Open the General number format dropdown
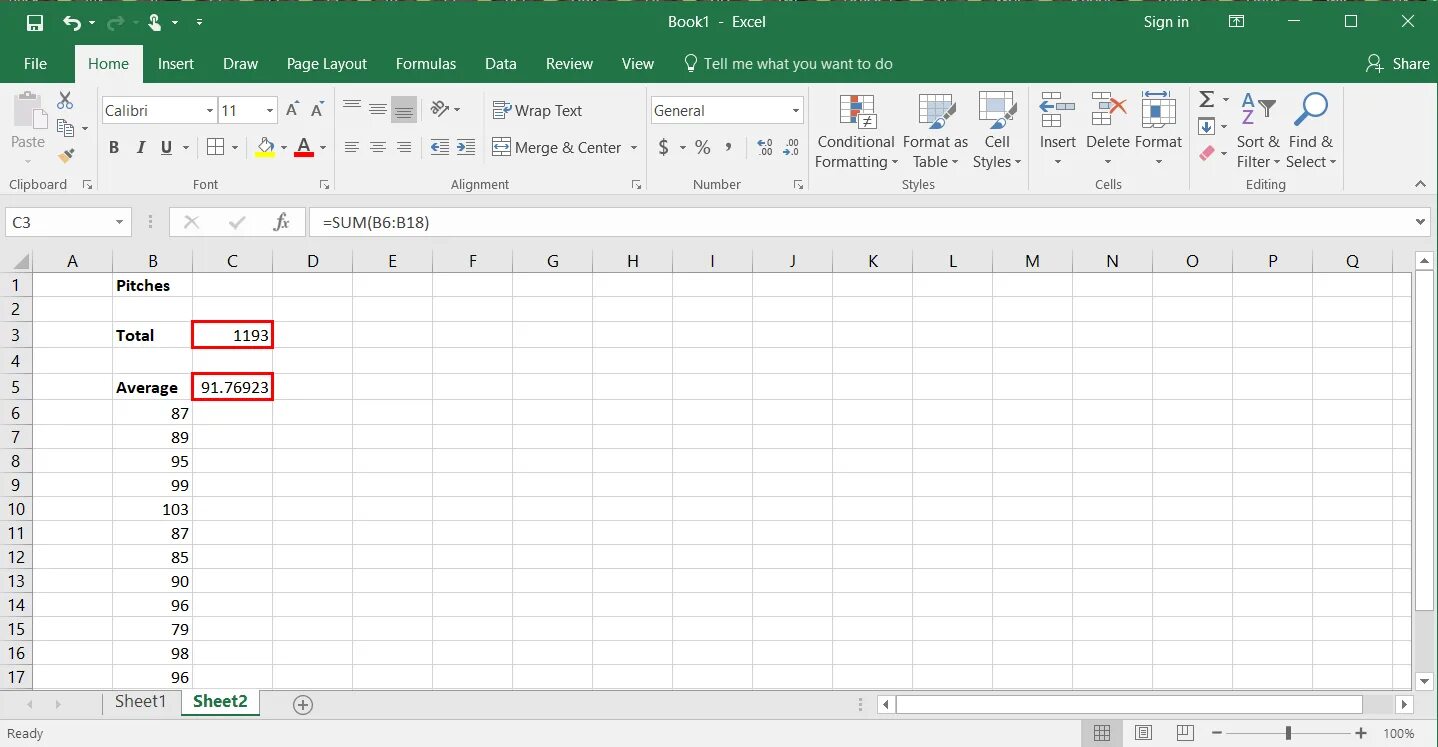1438x747 pixels. coord(796,110)
